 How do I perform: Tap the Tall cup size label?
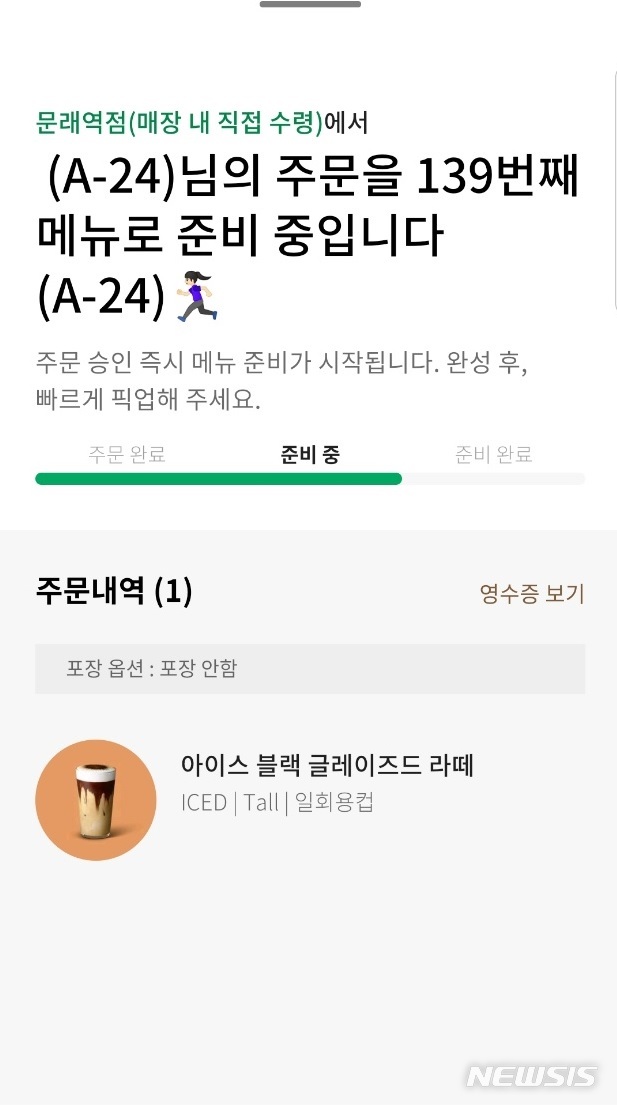(x=262, y=802)
